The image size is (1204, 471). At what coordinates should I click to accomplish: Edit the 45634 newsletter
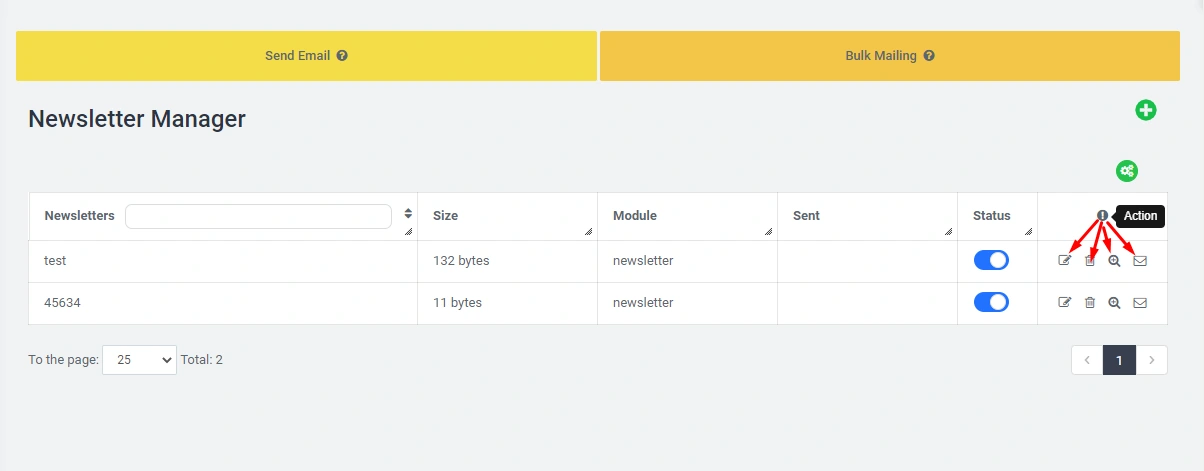point(1065,302)
